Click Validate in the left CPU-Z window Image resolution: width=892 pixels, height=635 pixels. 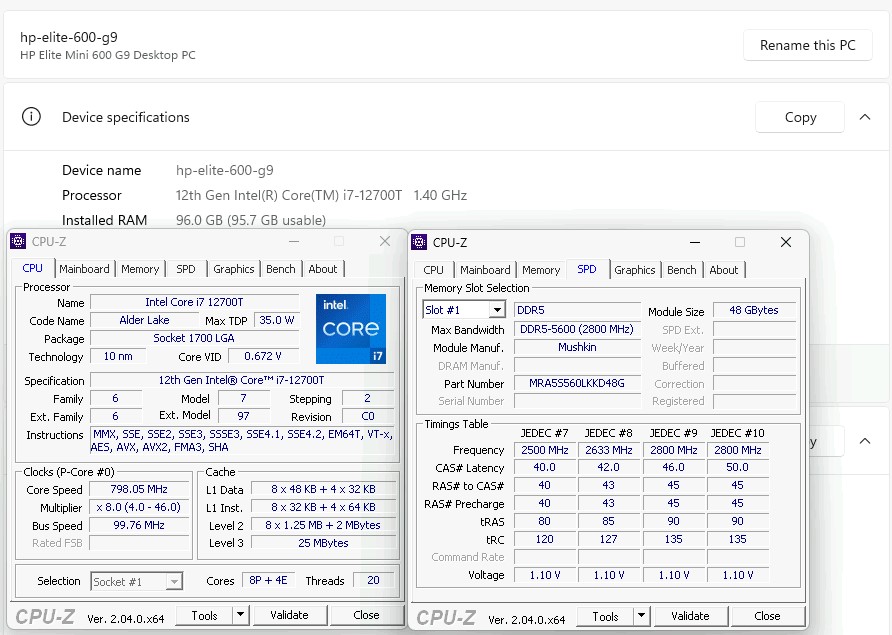tap(289, 615)
